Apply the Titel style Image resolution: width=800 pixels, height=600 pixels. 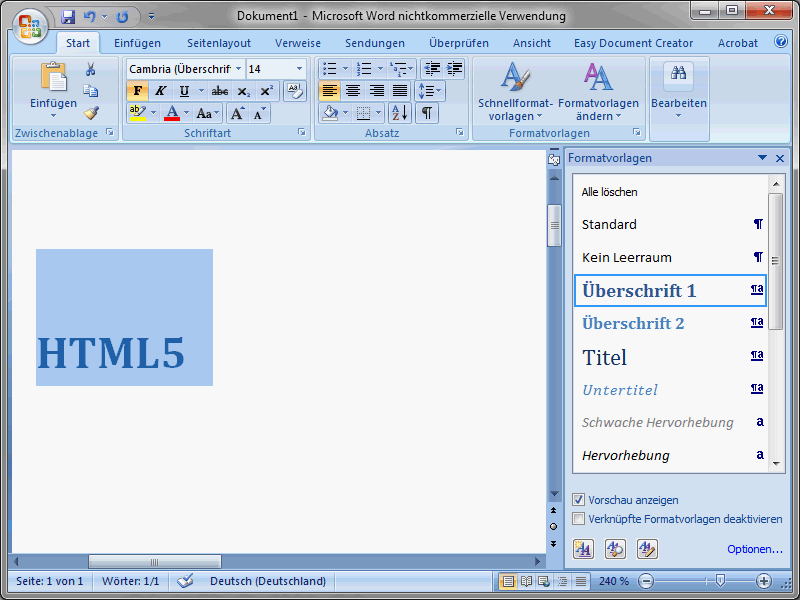click(670, 357)
